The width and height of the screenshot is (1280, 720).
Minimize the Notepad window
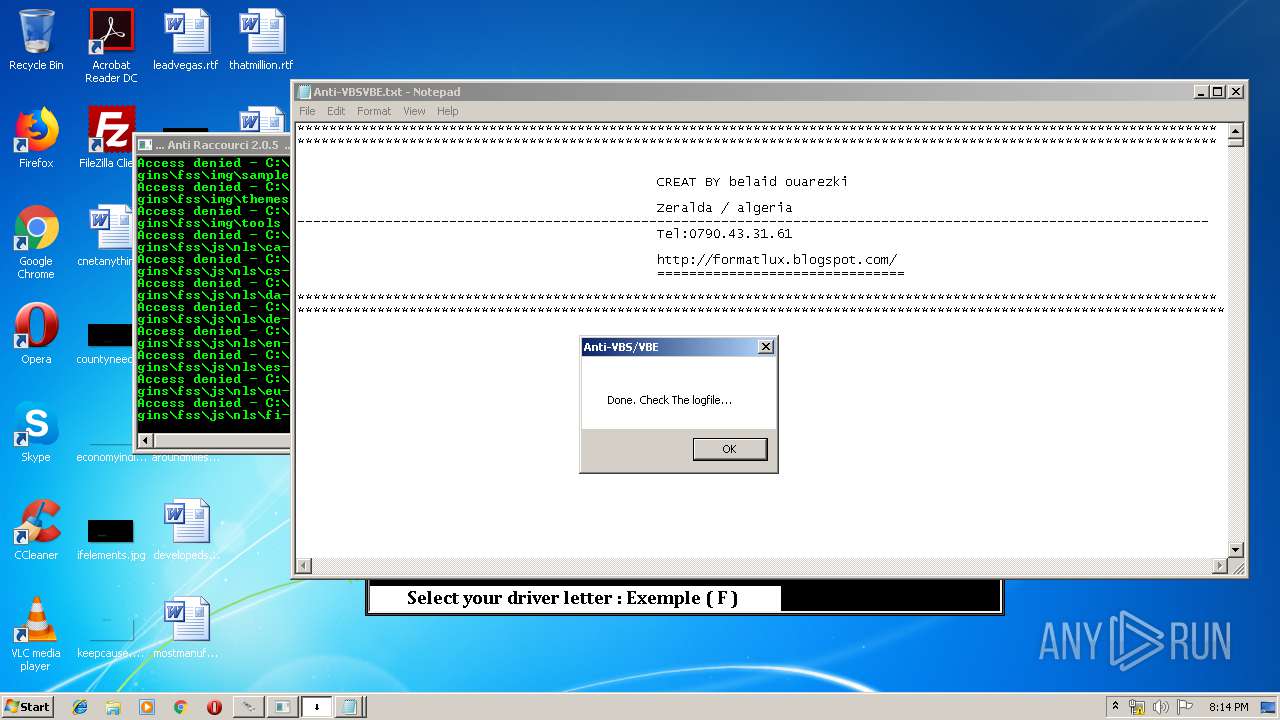pyautogui.click(x=1201, y=91)
